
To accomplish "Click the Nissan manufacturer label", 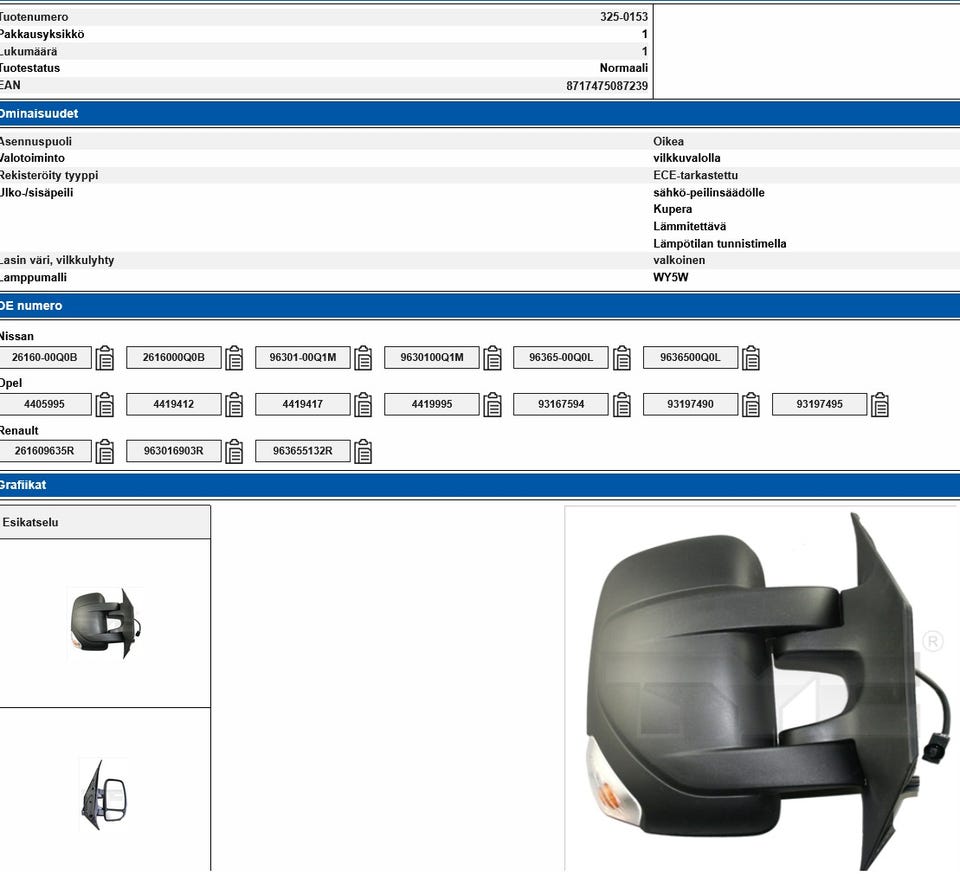I will (x=17, y=336).
